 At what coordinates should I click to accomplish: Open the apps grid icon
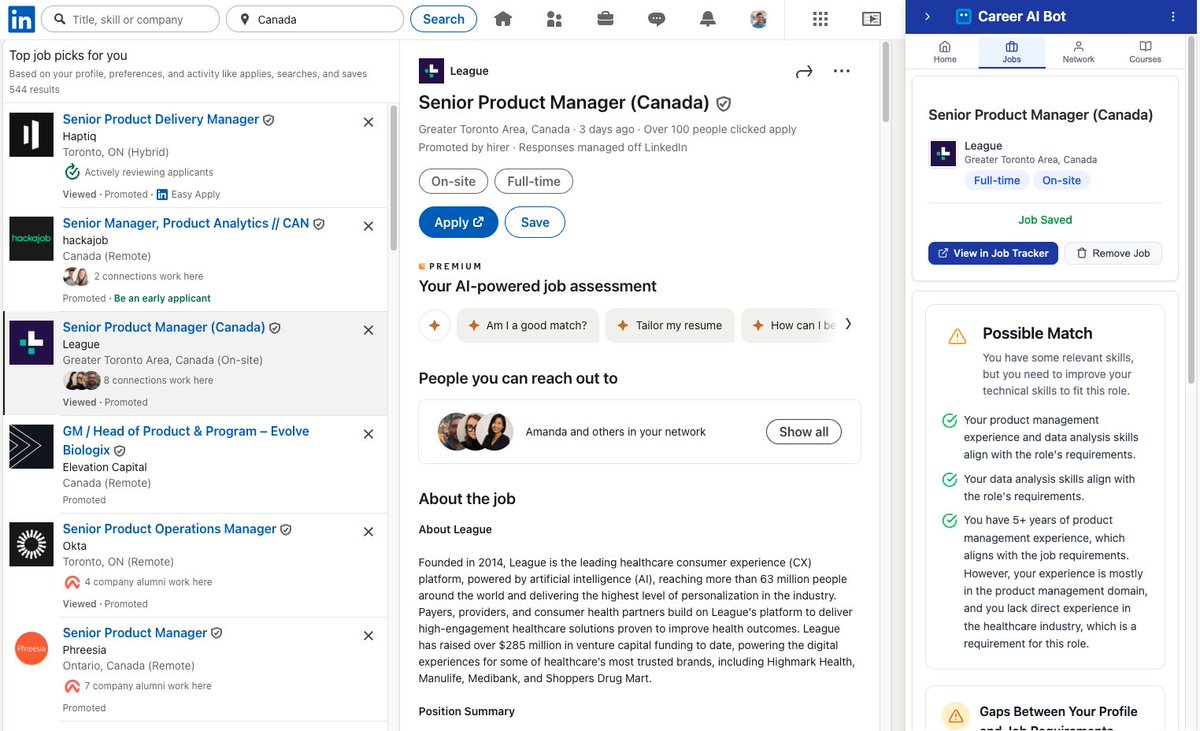[x=820, y=19]
